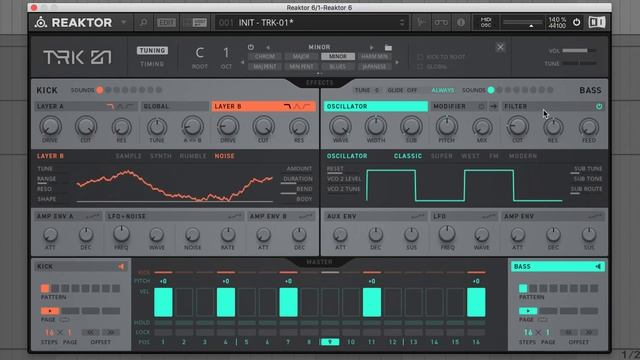Click the BASS speaker mute icon
The height and width of the screenshot is (360, 640).
click(x=598, y=267)
